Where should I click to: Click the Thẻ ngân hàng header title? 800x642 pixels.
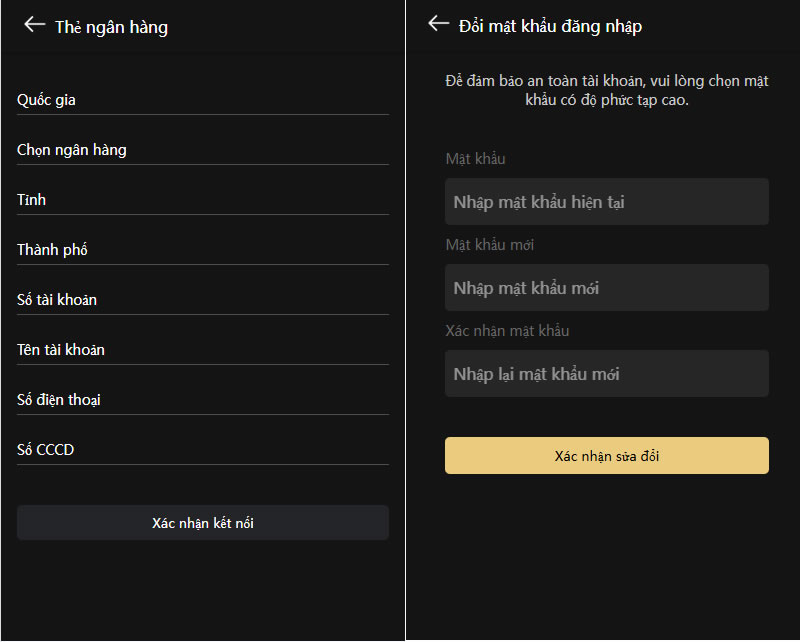pos(111,27)
